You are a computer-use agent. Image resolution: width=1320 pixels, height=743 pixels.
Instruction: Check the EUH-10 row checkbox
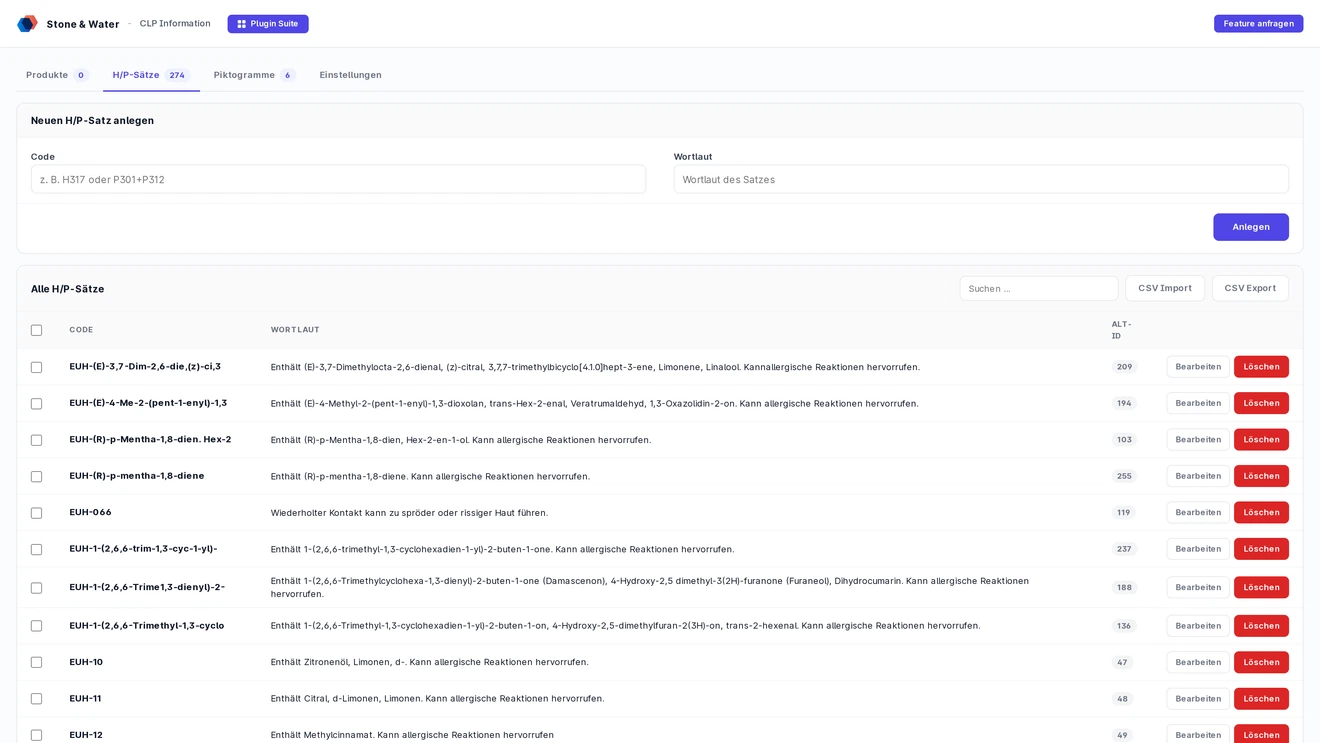pyautogui.click(x=36, y=662)
